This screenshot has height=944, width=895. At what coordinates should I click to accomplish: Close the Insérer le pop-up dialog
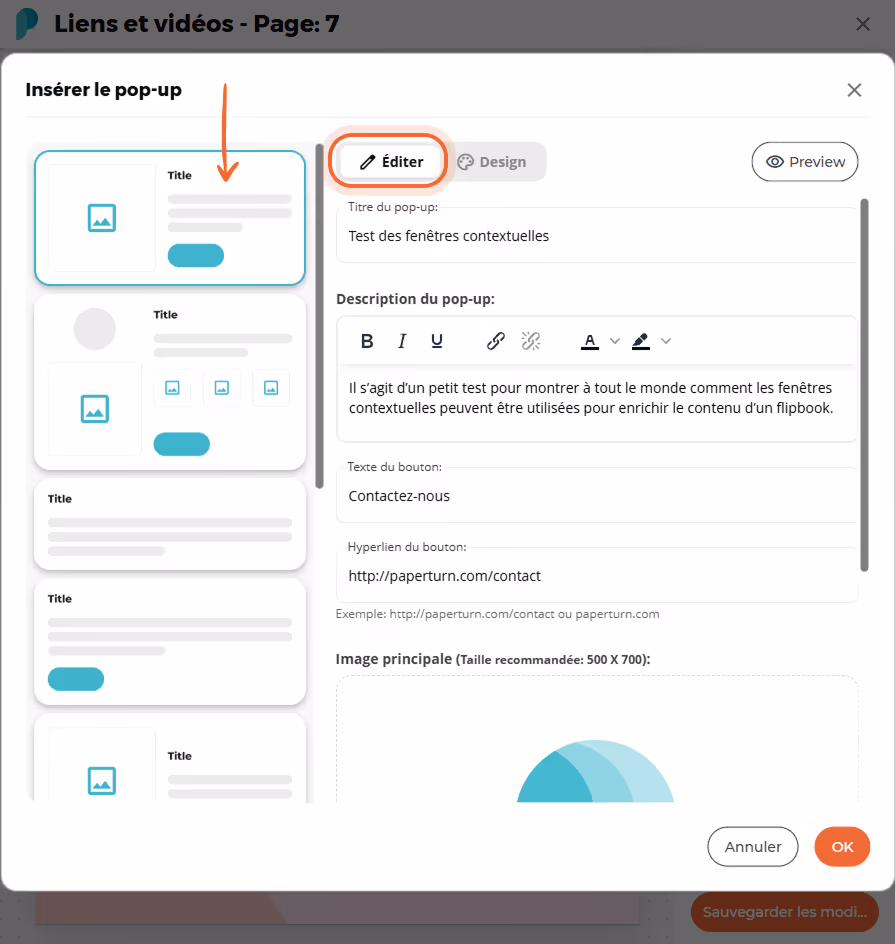pos(854,90)
